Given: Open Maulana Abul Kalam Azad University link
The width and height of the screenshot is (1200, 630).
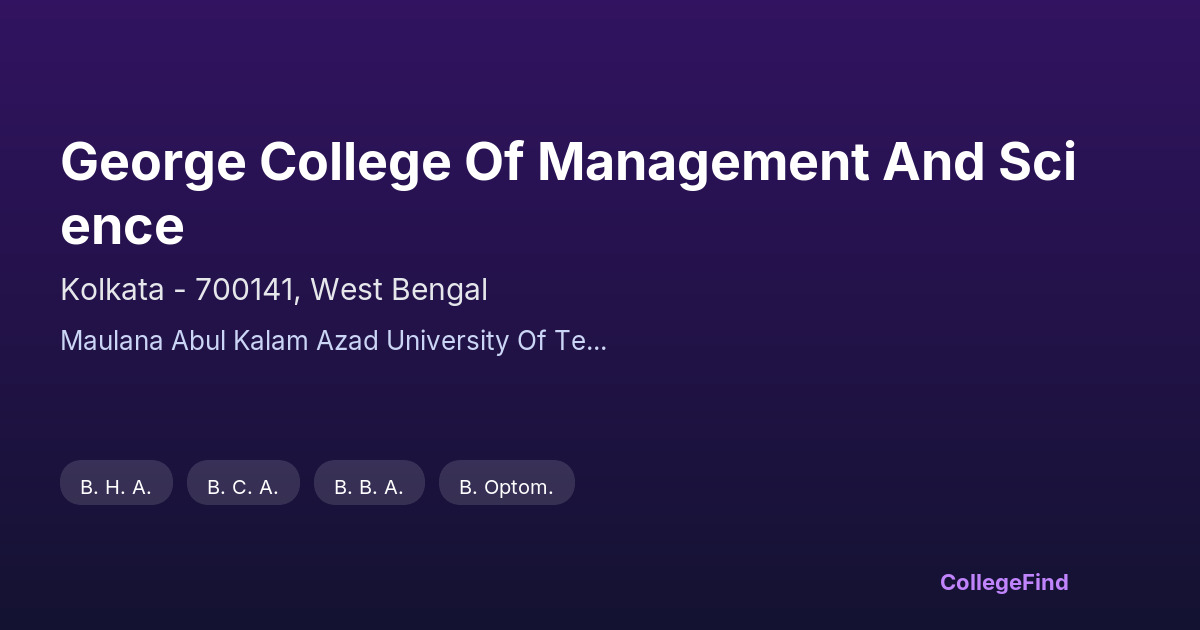Looking at the screenshot, I should pos(333,341).
